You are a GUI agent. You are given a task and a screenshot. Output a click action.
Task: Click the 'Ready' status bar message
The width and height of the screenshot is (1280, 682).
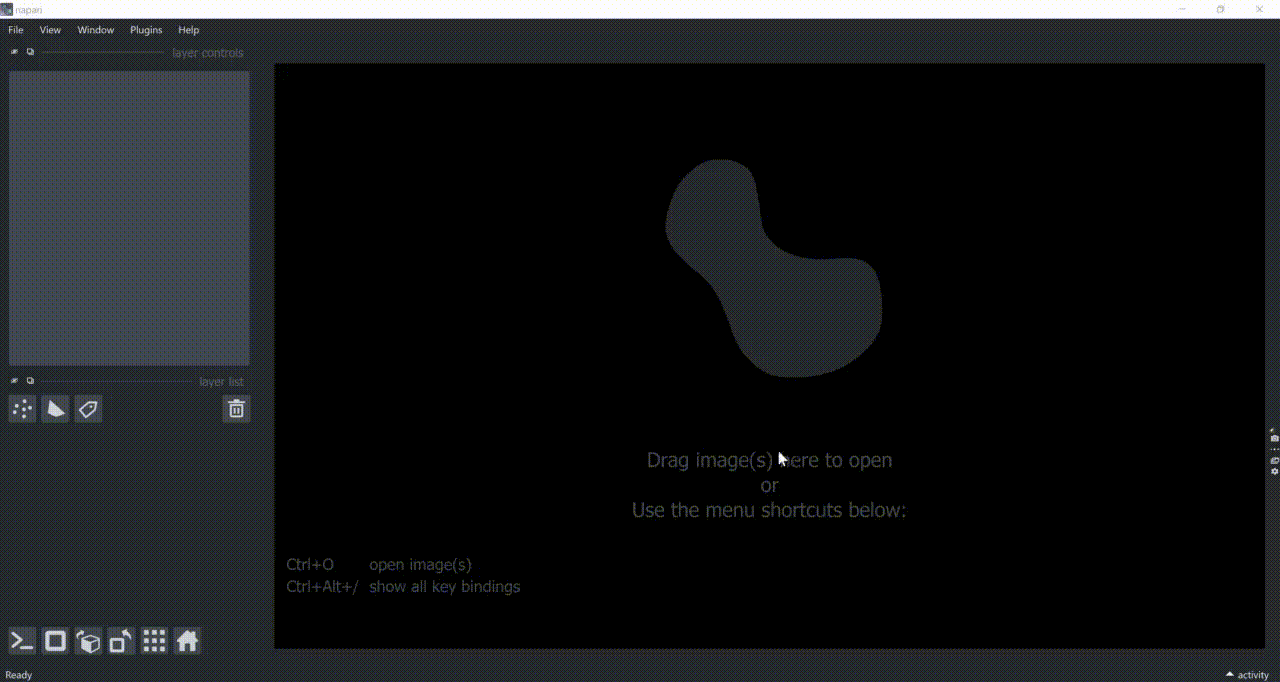point(19,675)
